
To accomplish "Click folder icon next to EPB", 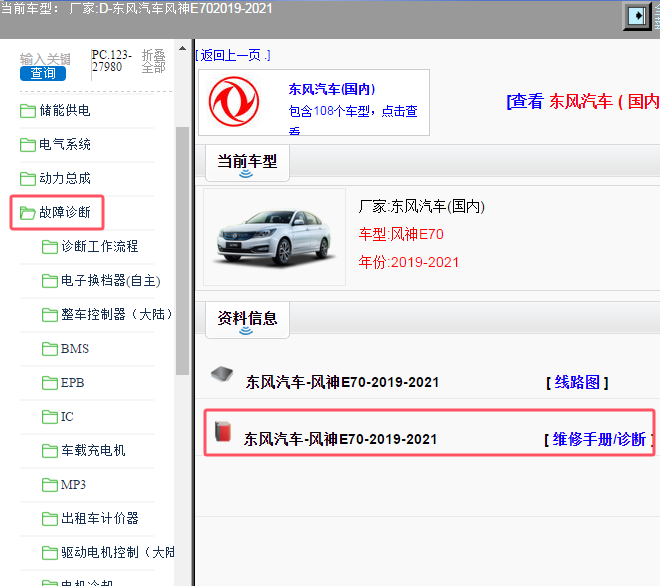I will click(x=50, y=383).
